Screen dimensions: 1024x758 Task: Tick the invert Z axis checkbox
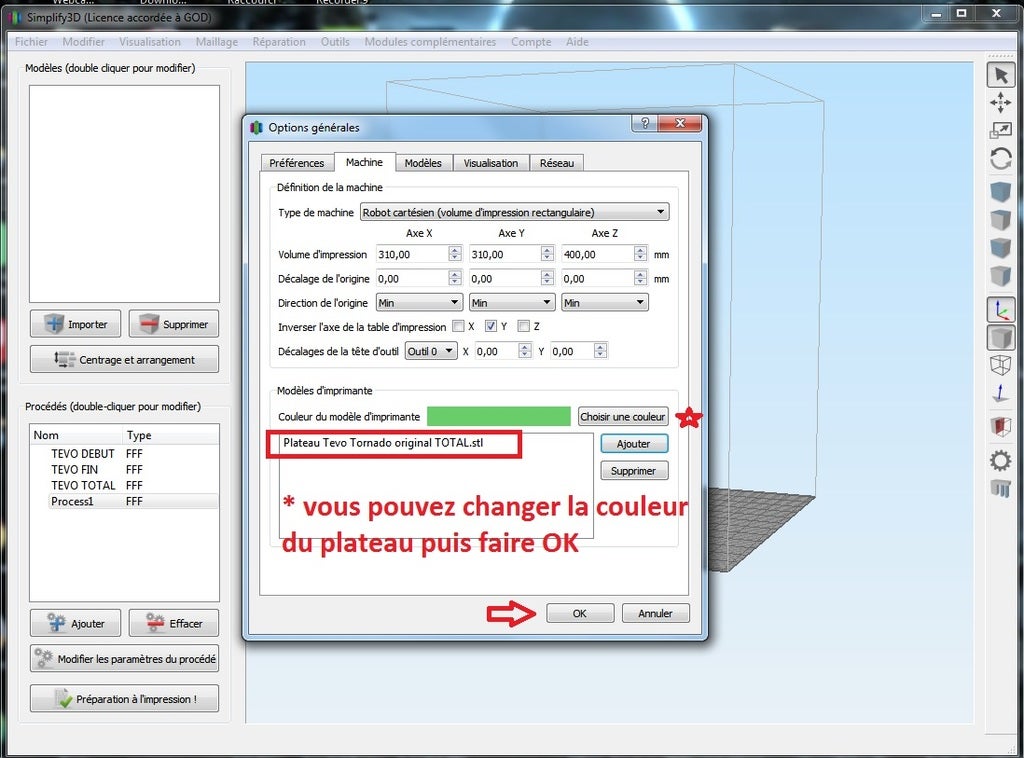coord(523,326)
